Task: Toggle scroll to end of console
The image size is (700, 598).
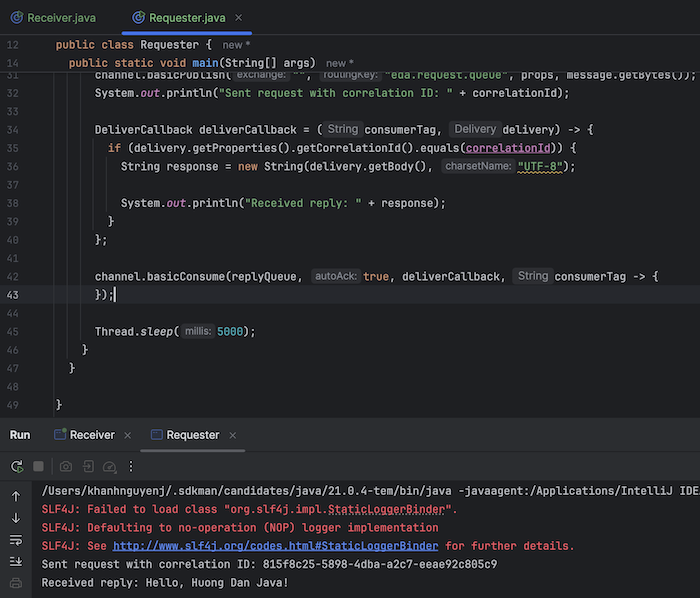Action: pyautogui.click(x=16, y=561)
